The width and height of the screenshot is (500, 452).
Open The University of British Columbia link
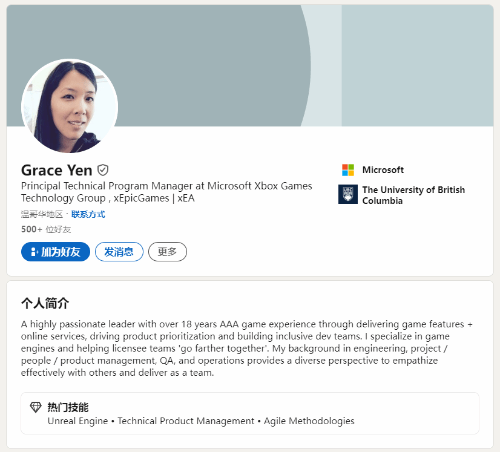click(413, 195)
